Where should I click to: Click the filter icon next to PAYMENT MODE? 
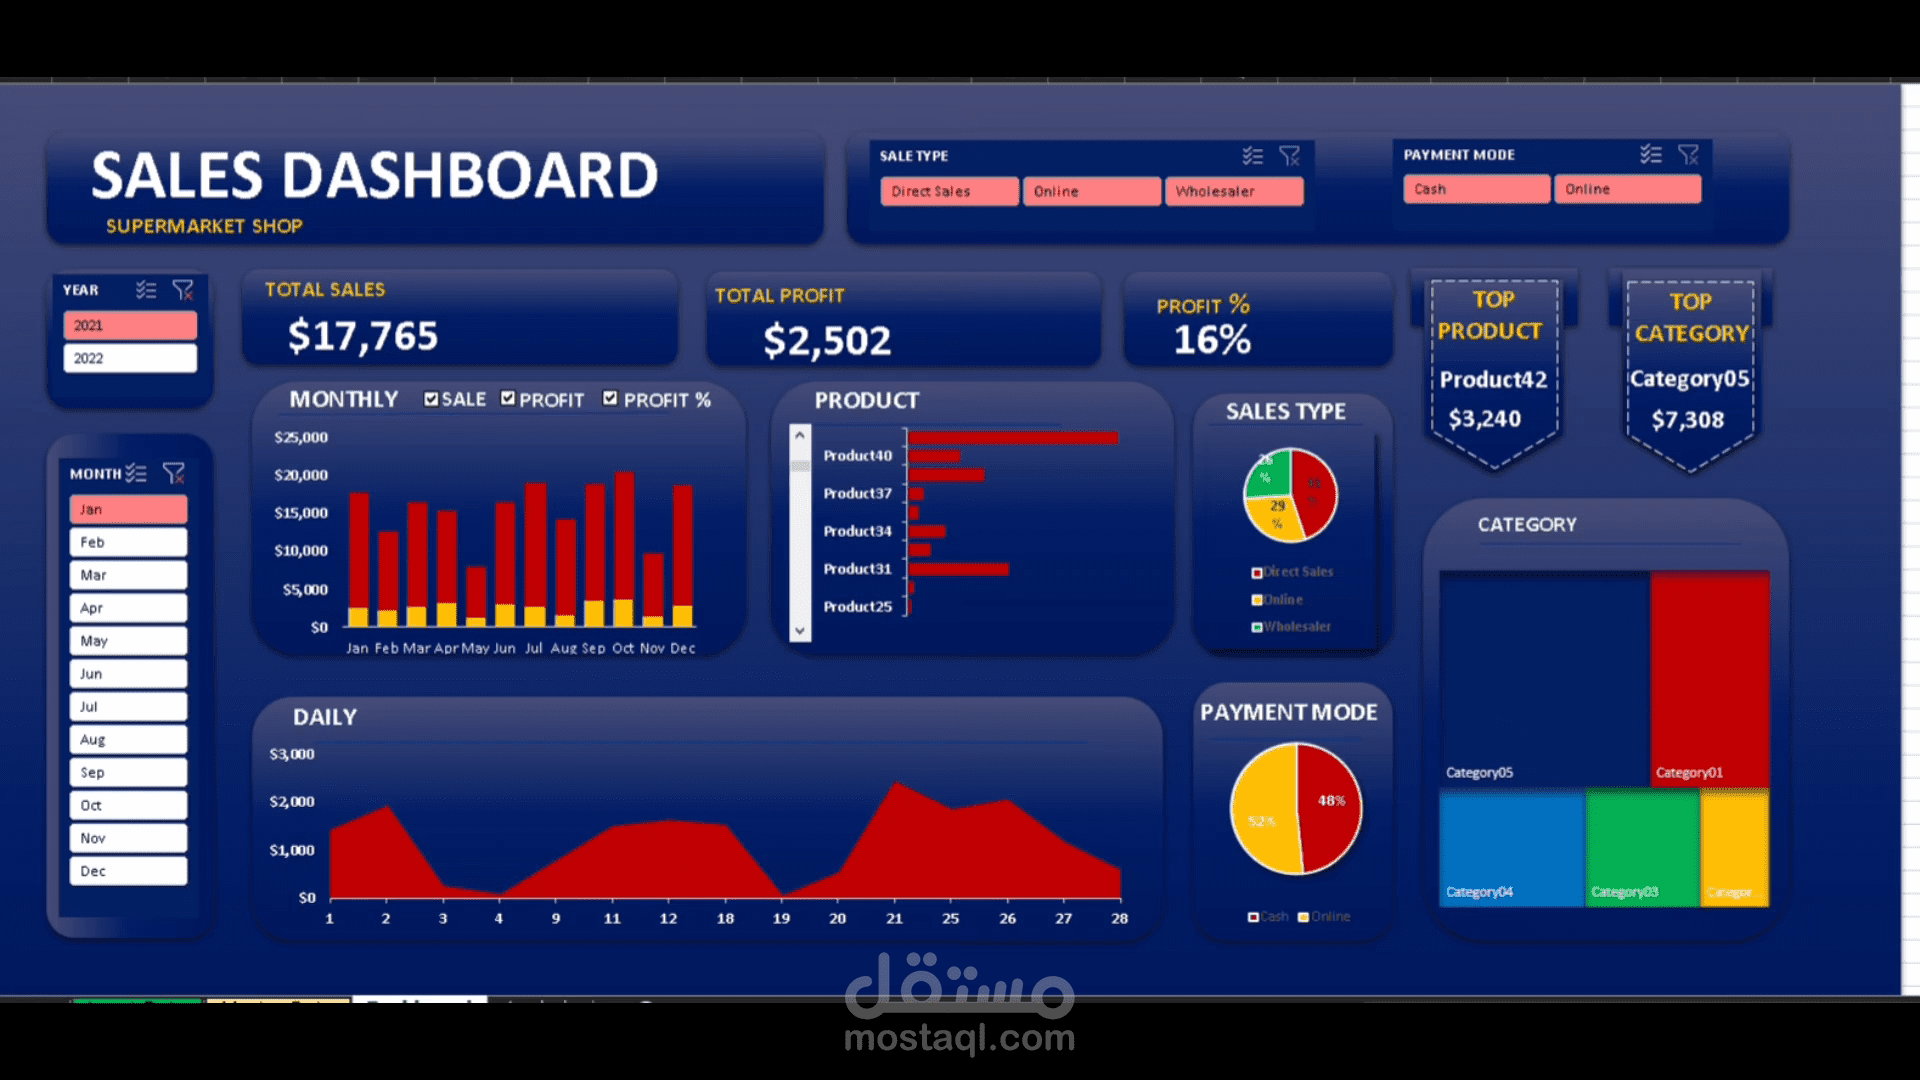pos(1688,154)
